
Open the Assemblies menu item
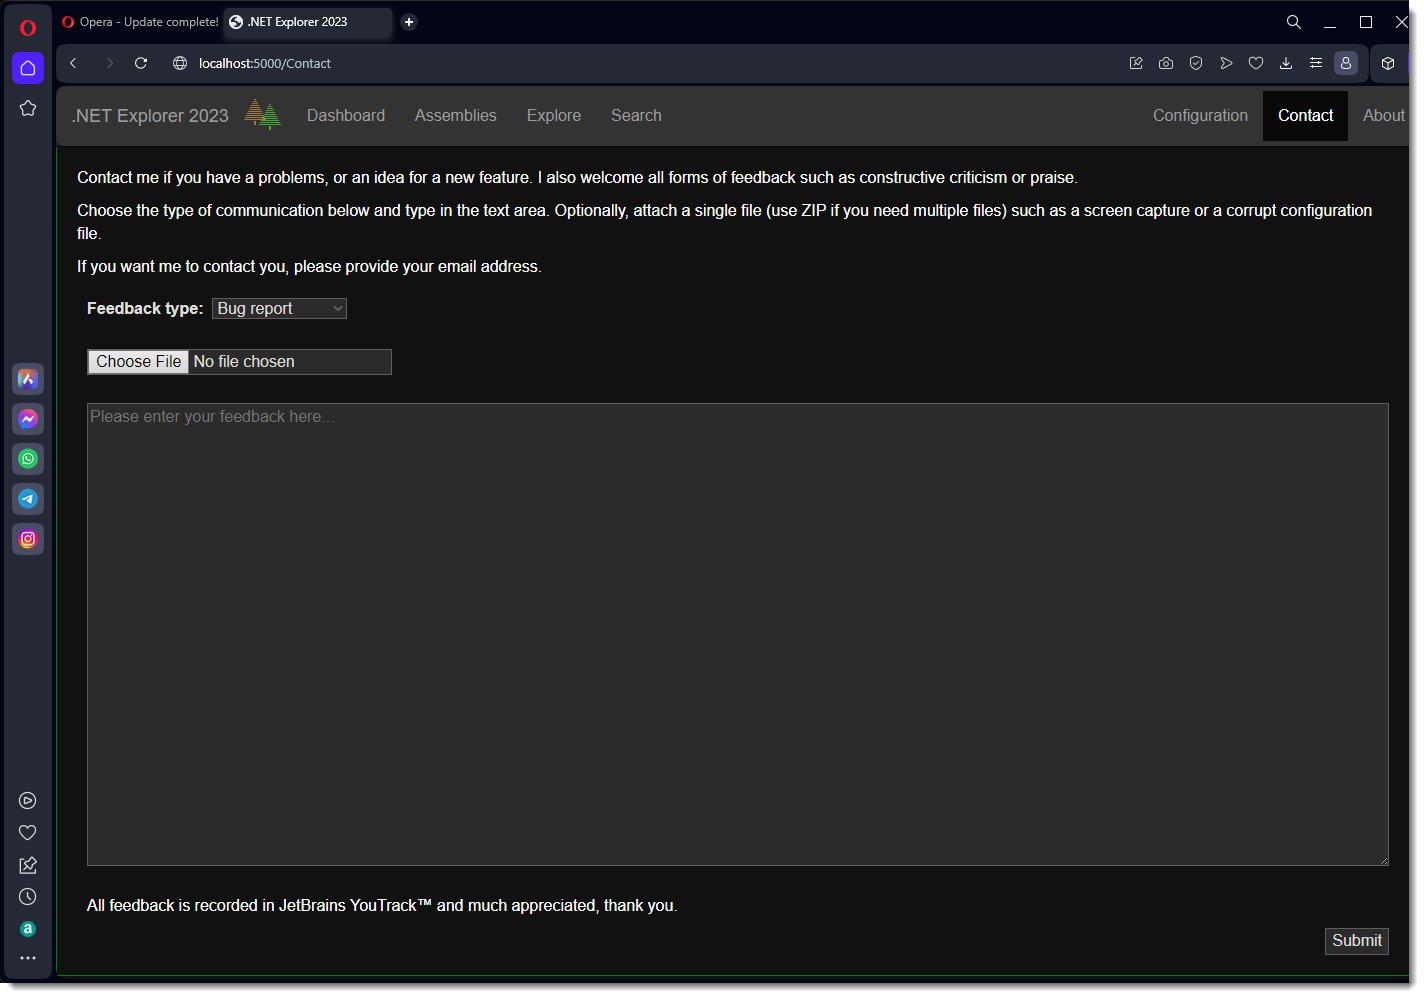tap(456, 116)
